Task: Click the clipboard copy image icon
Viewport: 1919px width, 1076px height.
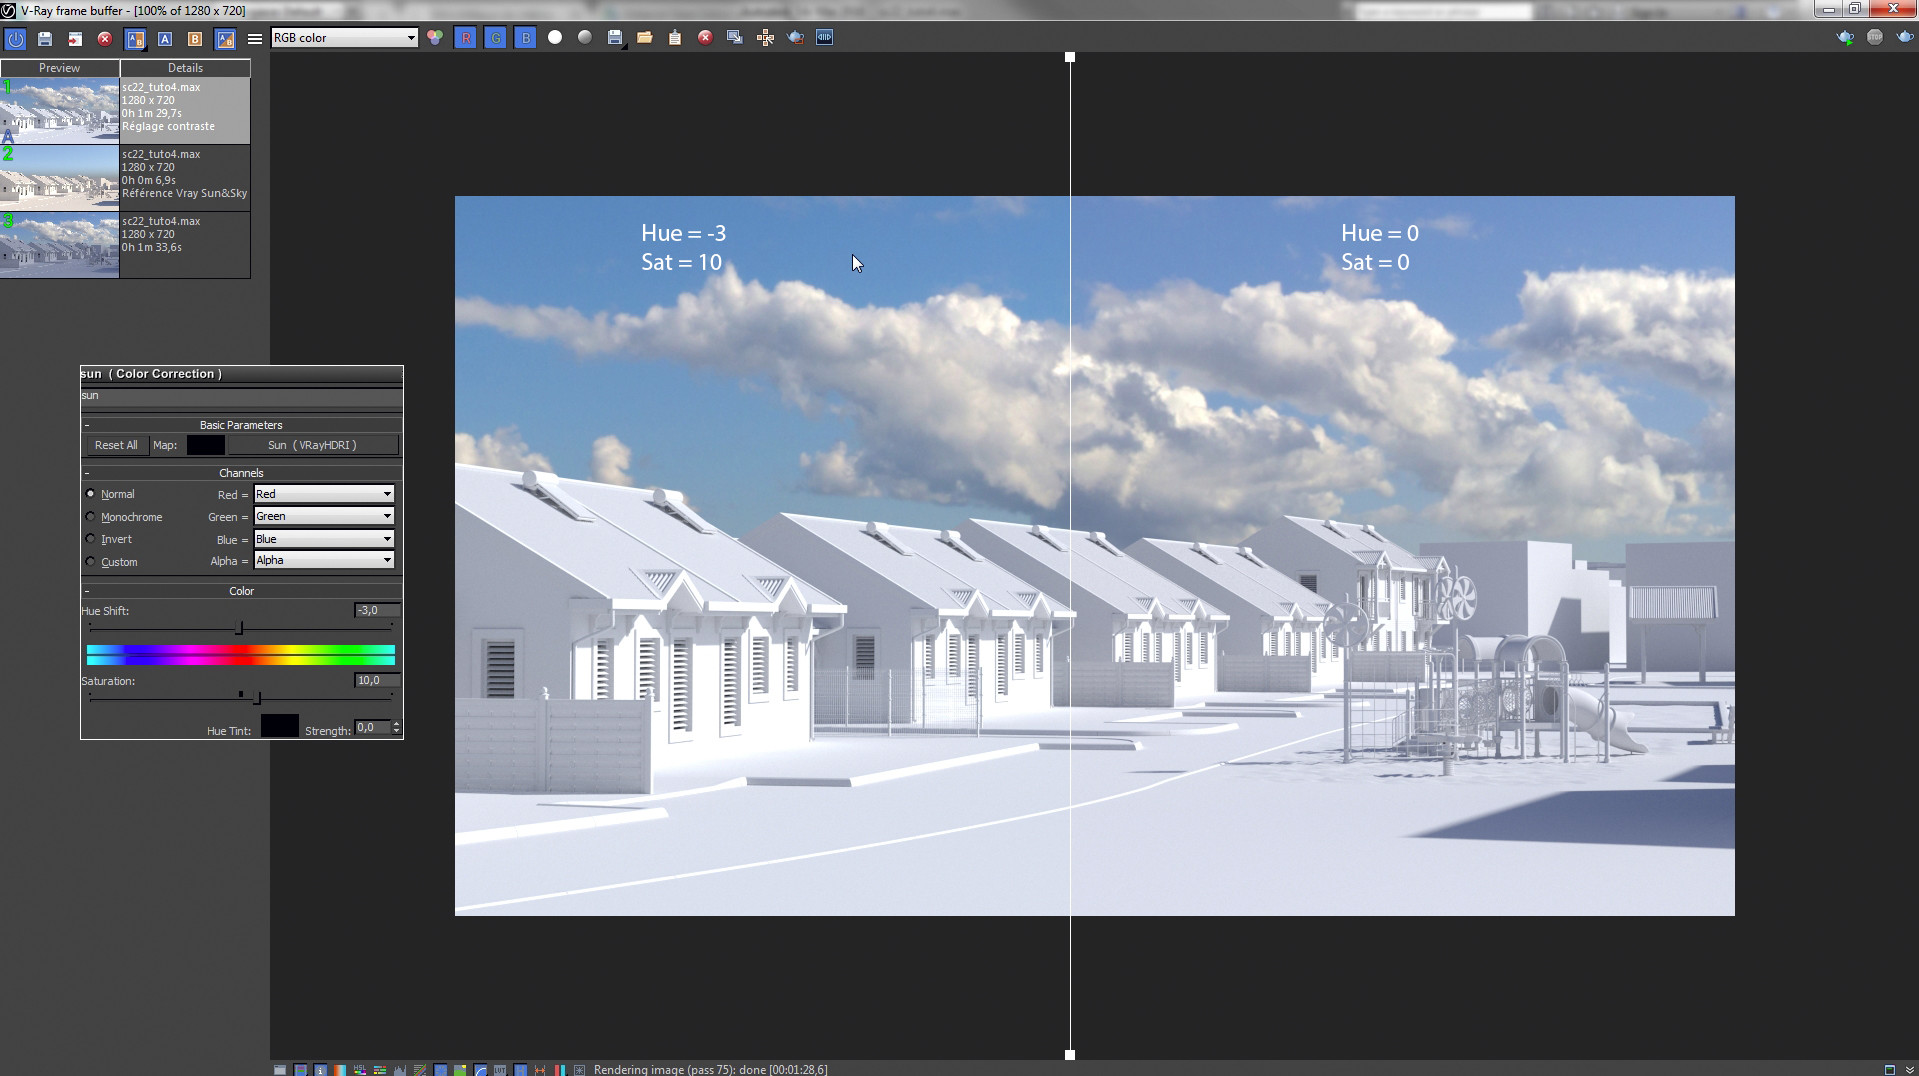Action: [x=675, y=37]
